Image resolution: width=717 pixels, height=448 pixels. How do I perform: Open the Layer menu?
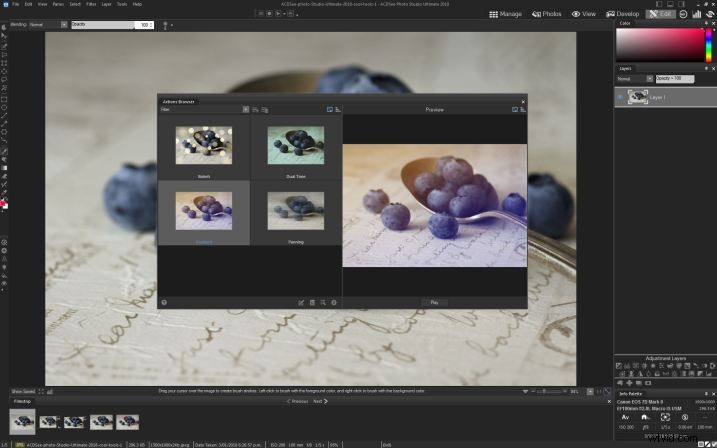point(107,4)
